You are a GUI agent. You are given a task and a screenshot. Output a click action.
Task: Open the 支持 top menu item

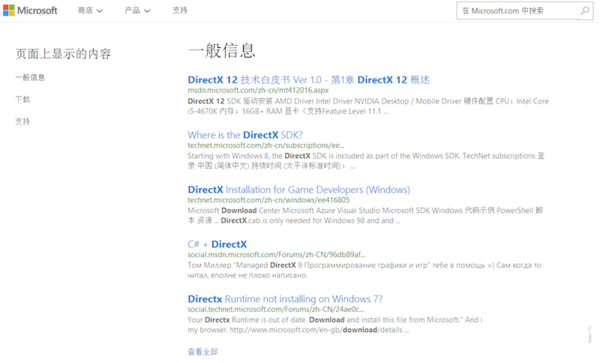click(180, 11)
